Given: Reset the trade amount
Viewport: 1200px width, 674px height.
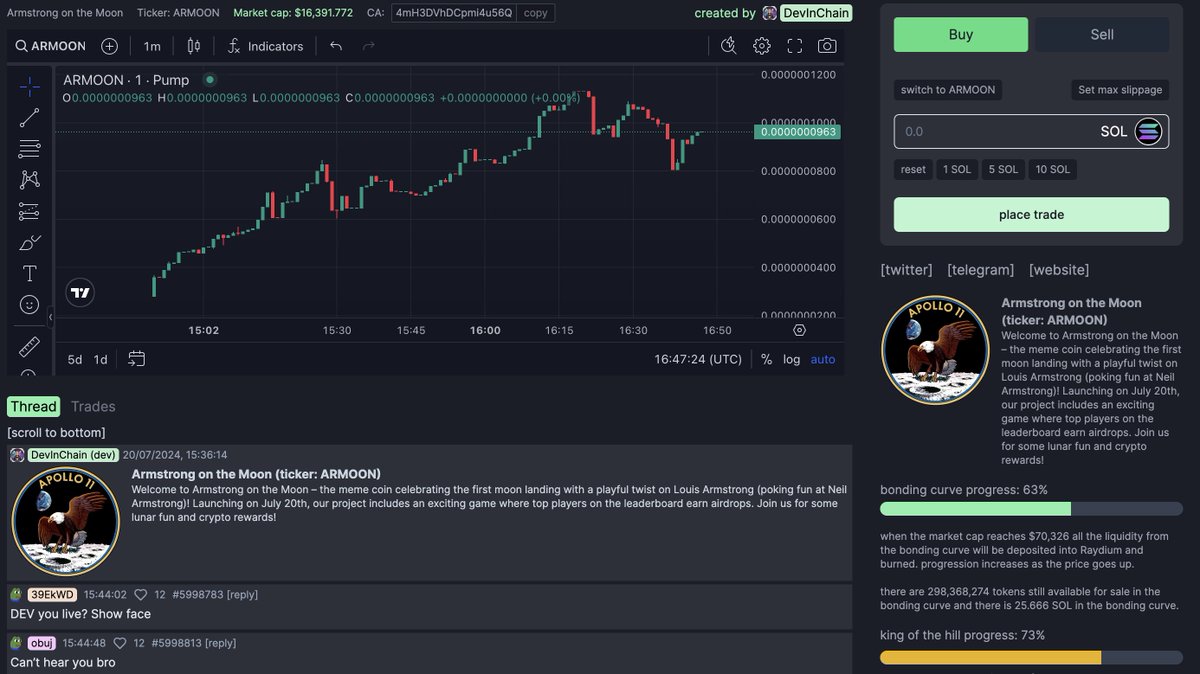Looking at the screenshot, I should 913,170.
